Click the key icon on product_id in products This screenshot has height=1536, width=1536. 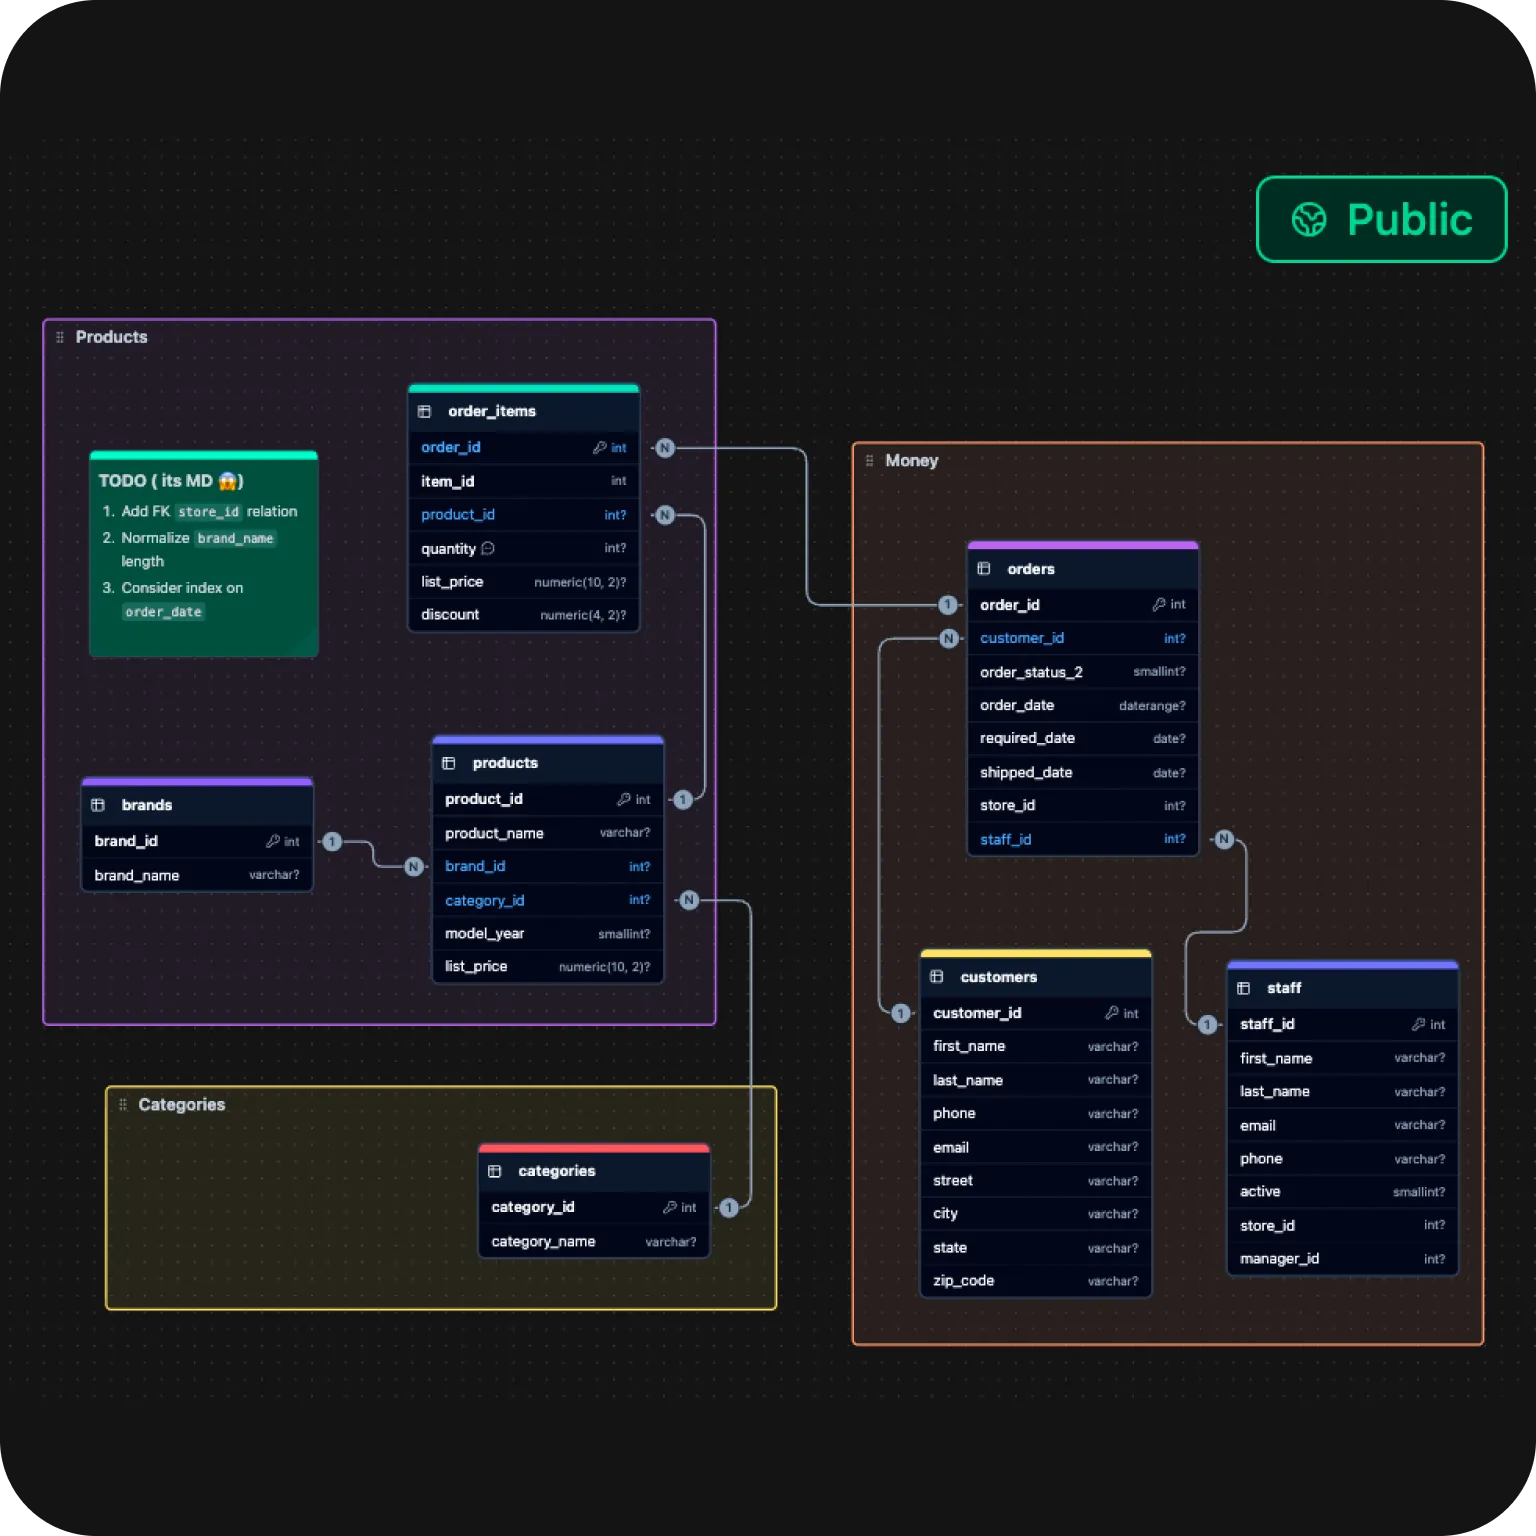(x=623, y=799)
